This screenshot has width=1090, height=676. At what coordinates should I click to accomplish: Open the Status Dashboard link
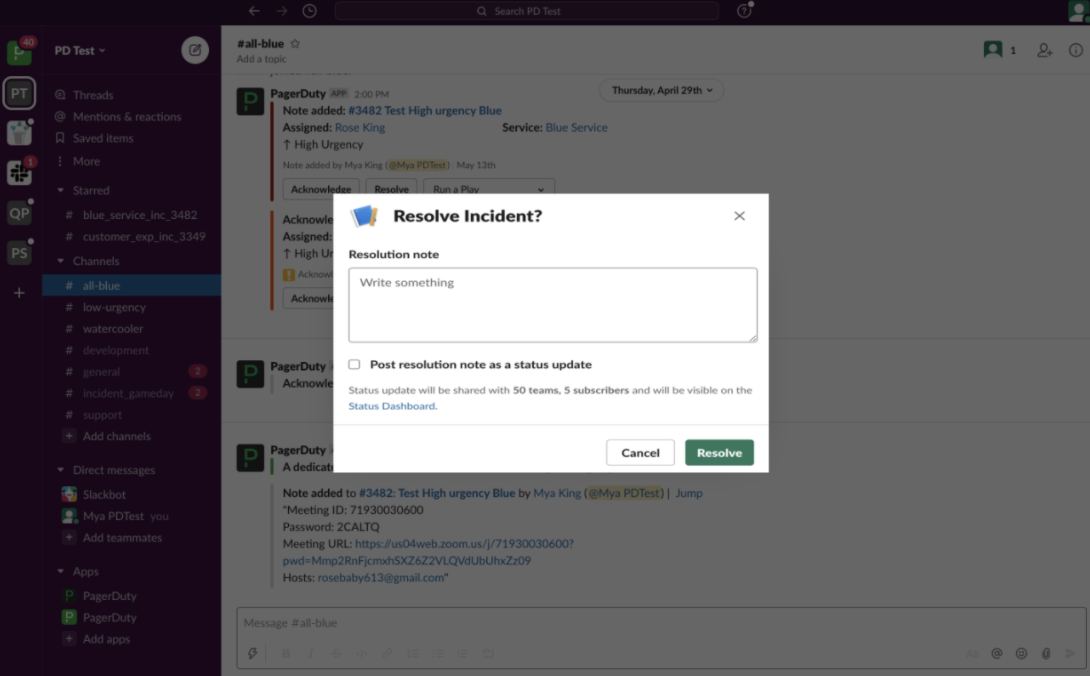[392, 406]
